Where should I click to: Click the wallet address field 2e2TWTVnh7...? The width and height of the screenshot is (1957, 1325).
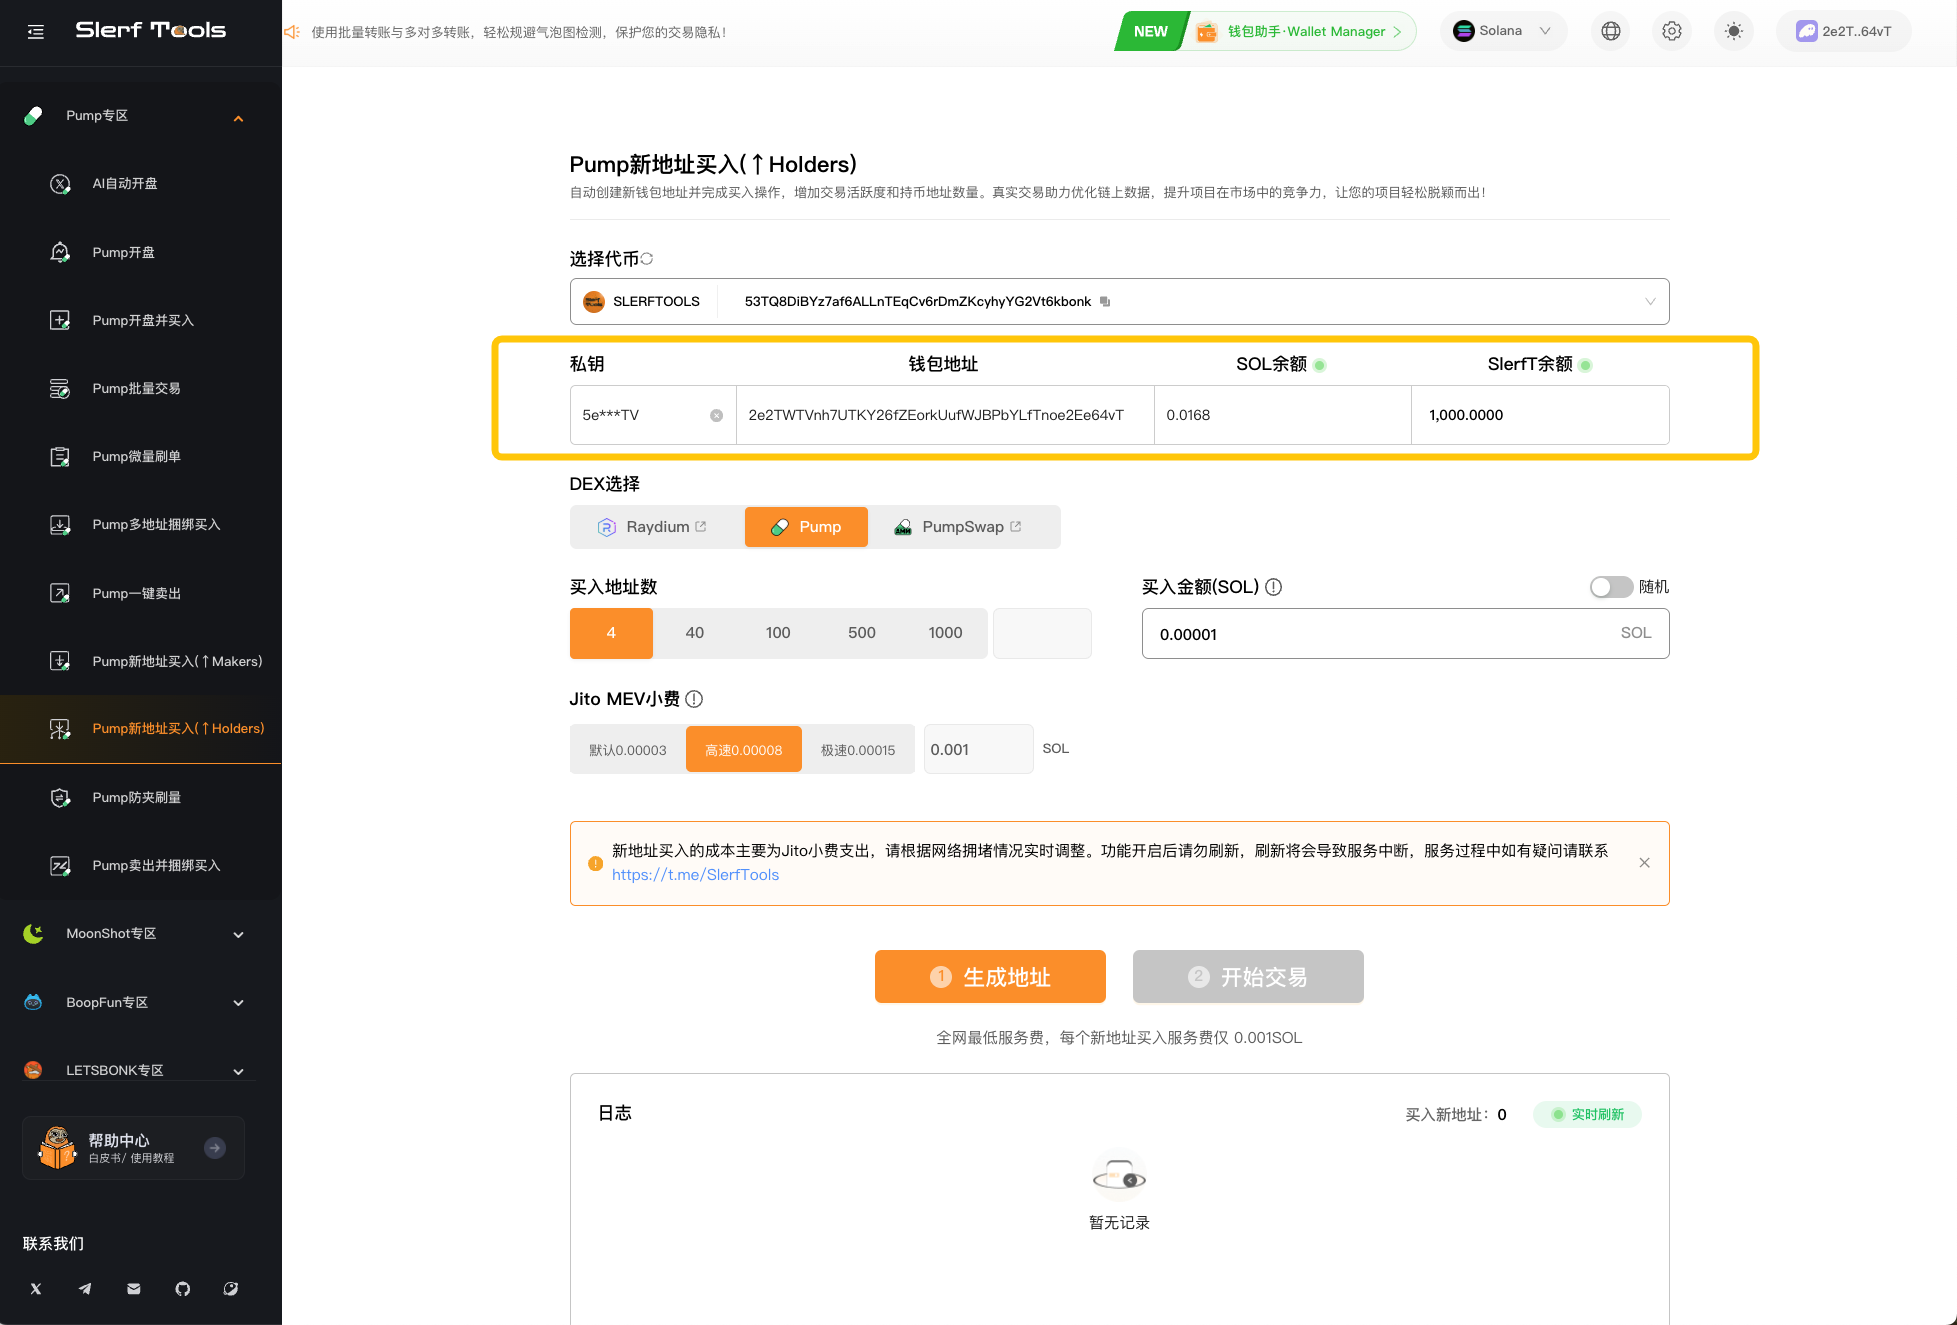(x=945, y=415)
